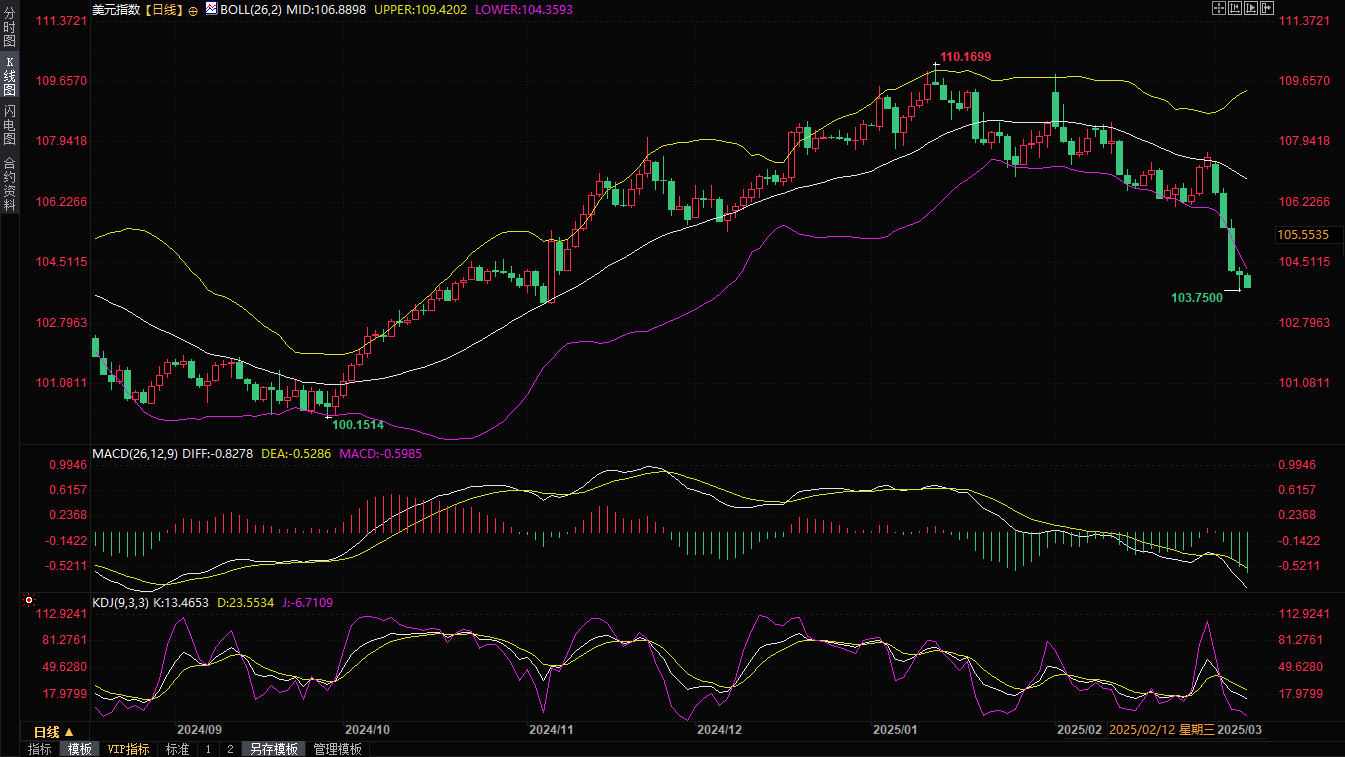Click the panel expand arrow icon
The width and height of the screenshot is (1345, 757).
(x=1266, y=8)
